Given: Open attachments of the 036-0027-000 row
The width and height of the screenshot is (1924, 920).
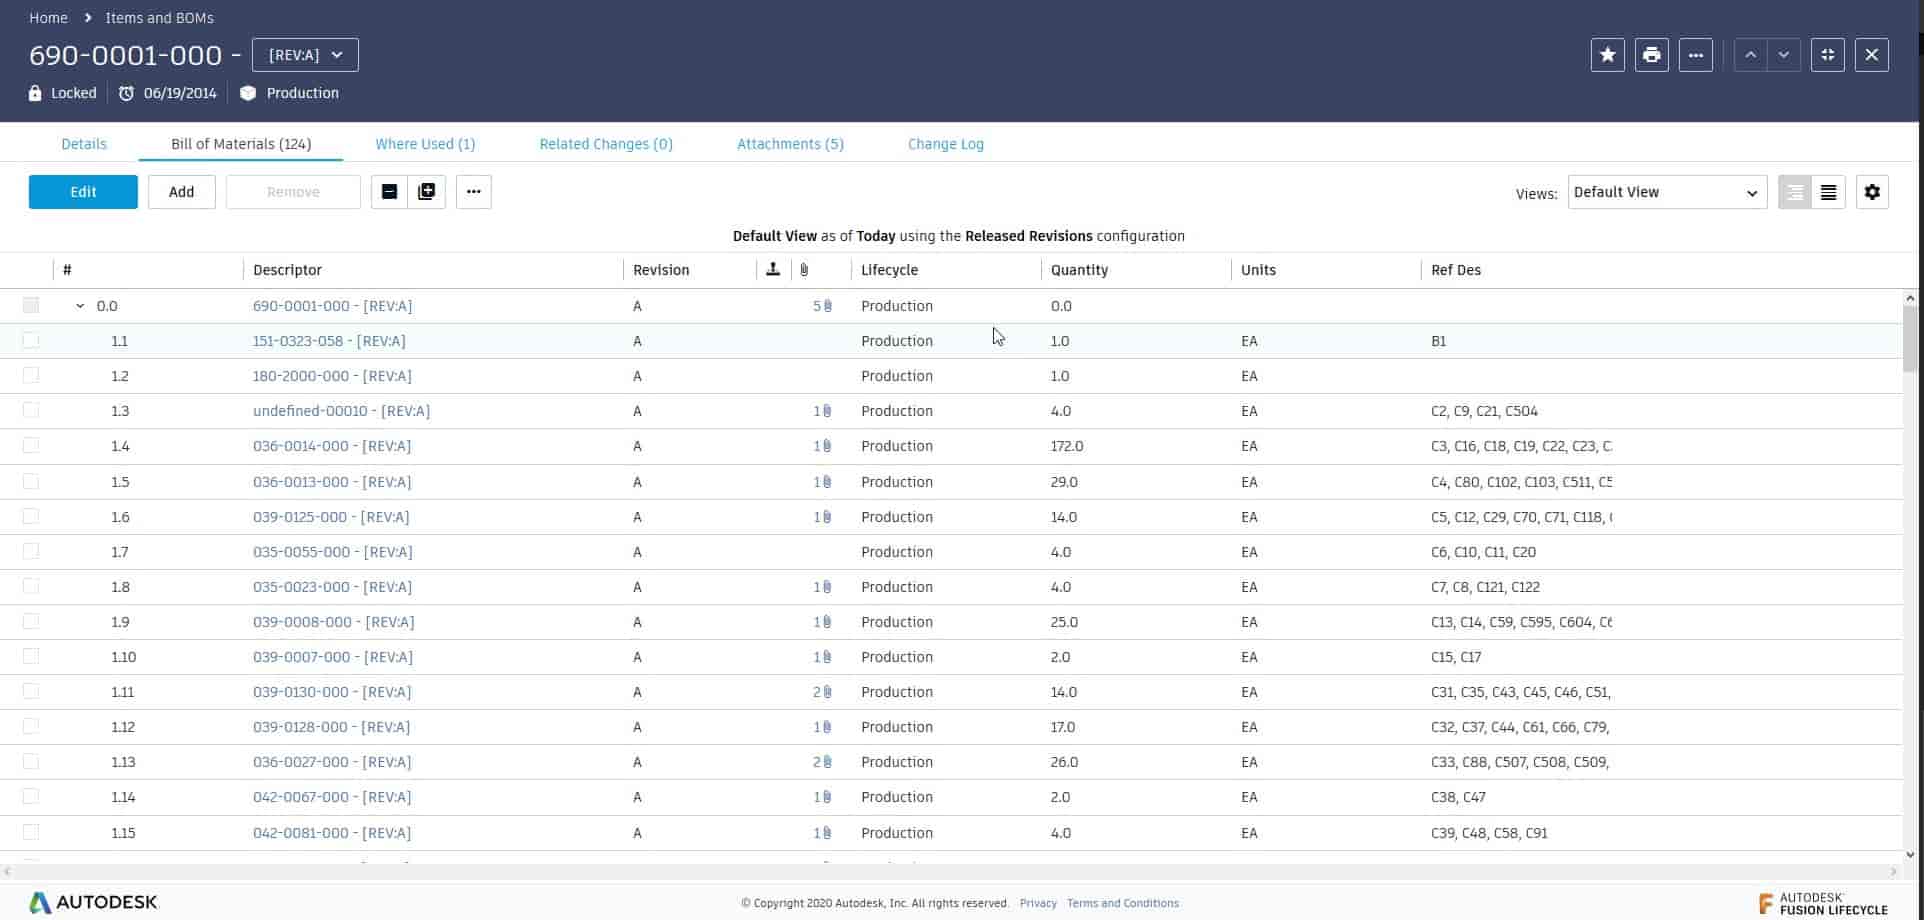Looking at the screenshot, I should point(822,762).
